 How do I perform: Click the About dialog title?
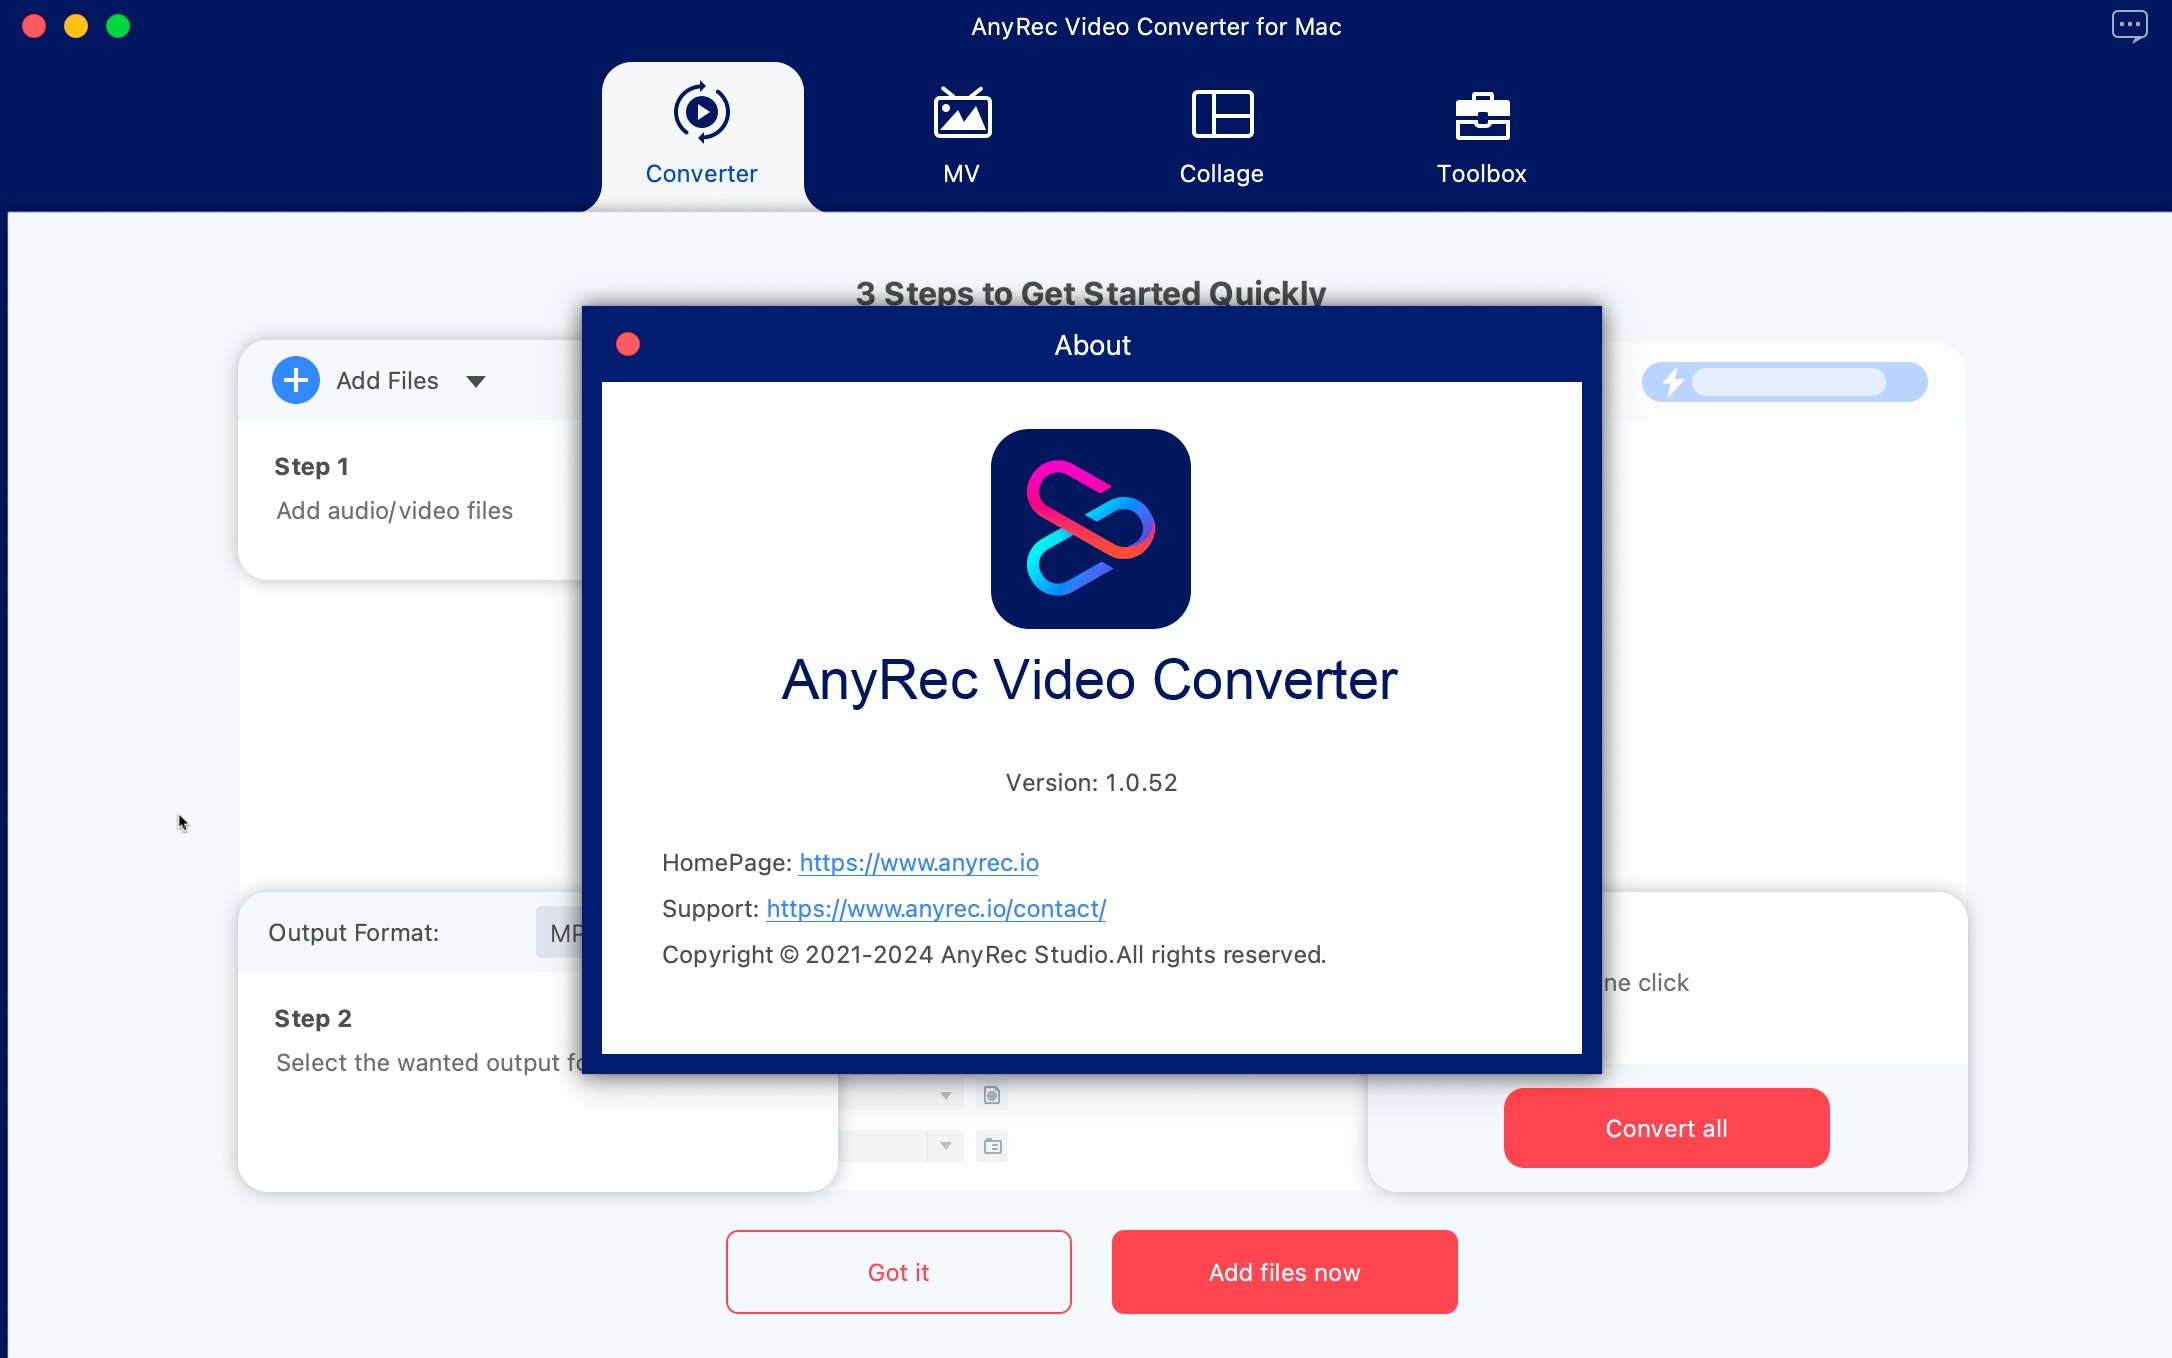[1092, 345]
